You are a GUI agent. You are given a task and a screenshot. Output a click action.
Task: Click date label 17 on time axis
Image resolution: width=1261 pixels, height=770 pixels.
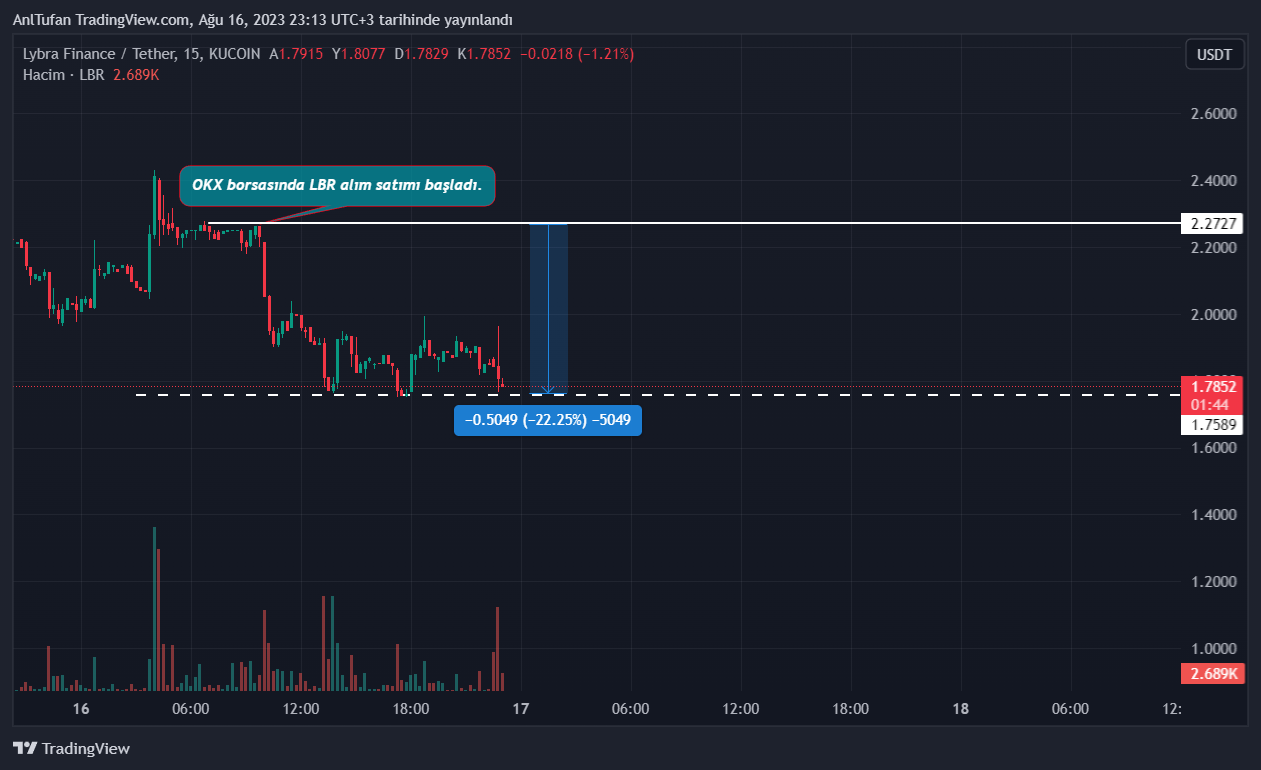click(x=520, y=709)
